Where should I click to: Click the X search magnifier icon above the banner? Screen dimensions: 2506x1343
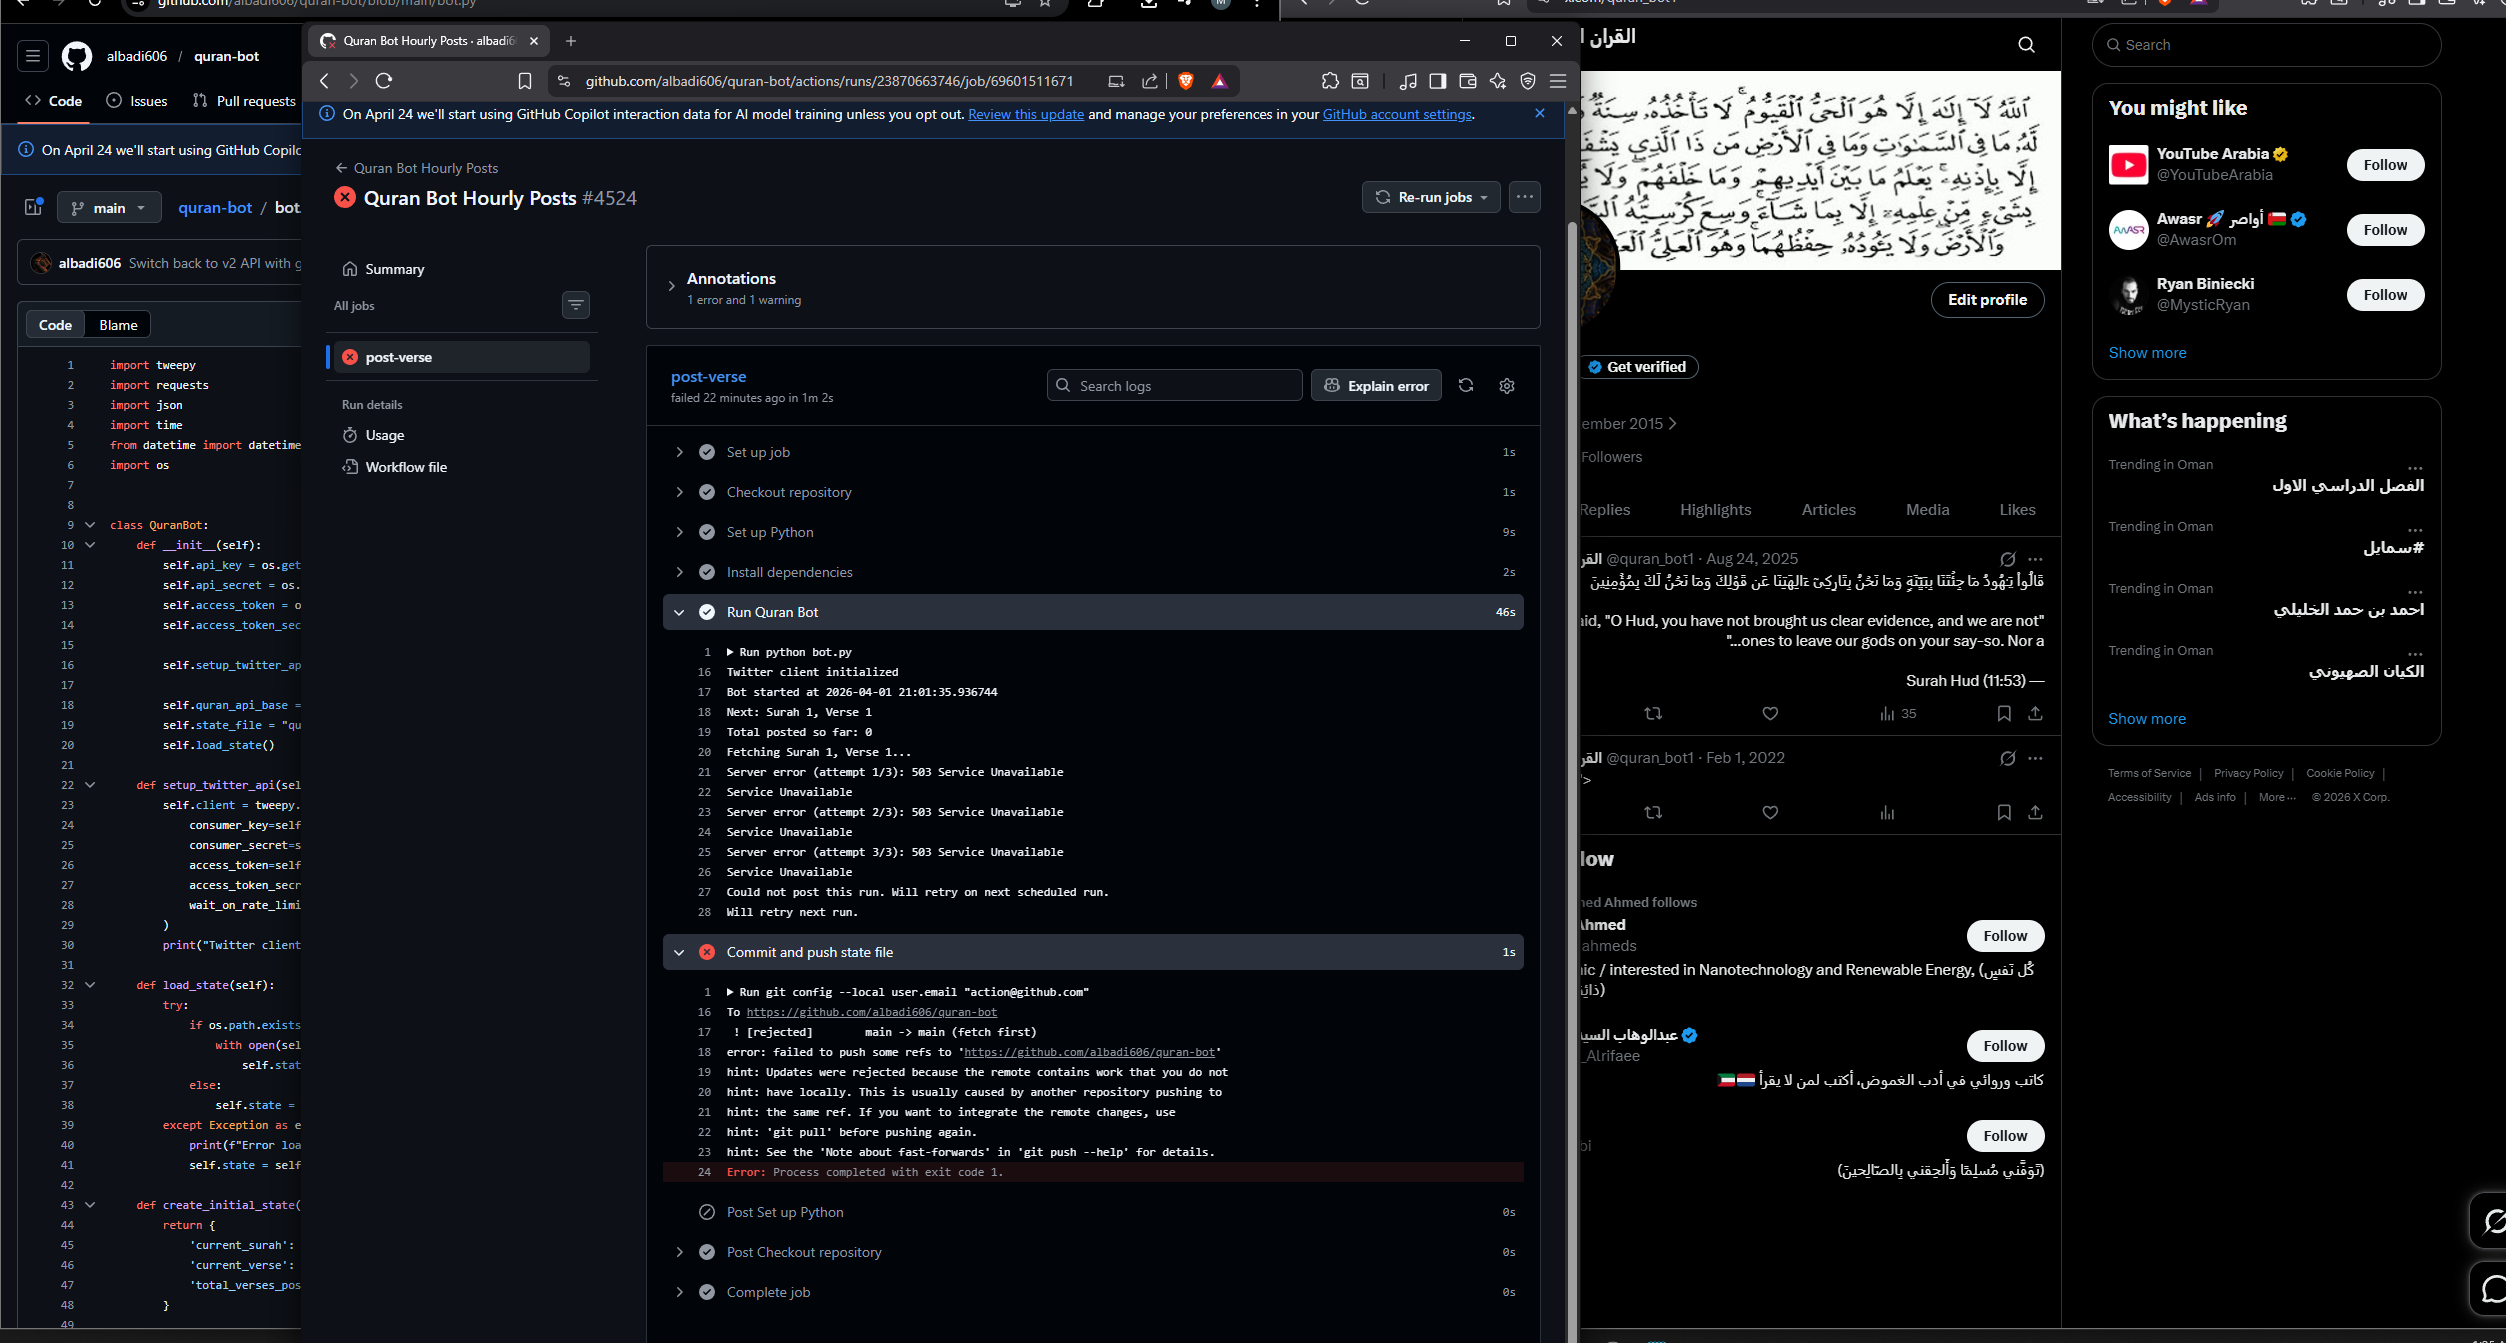[2026, 45]
